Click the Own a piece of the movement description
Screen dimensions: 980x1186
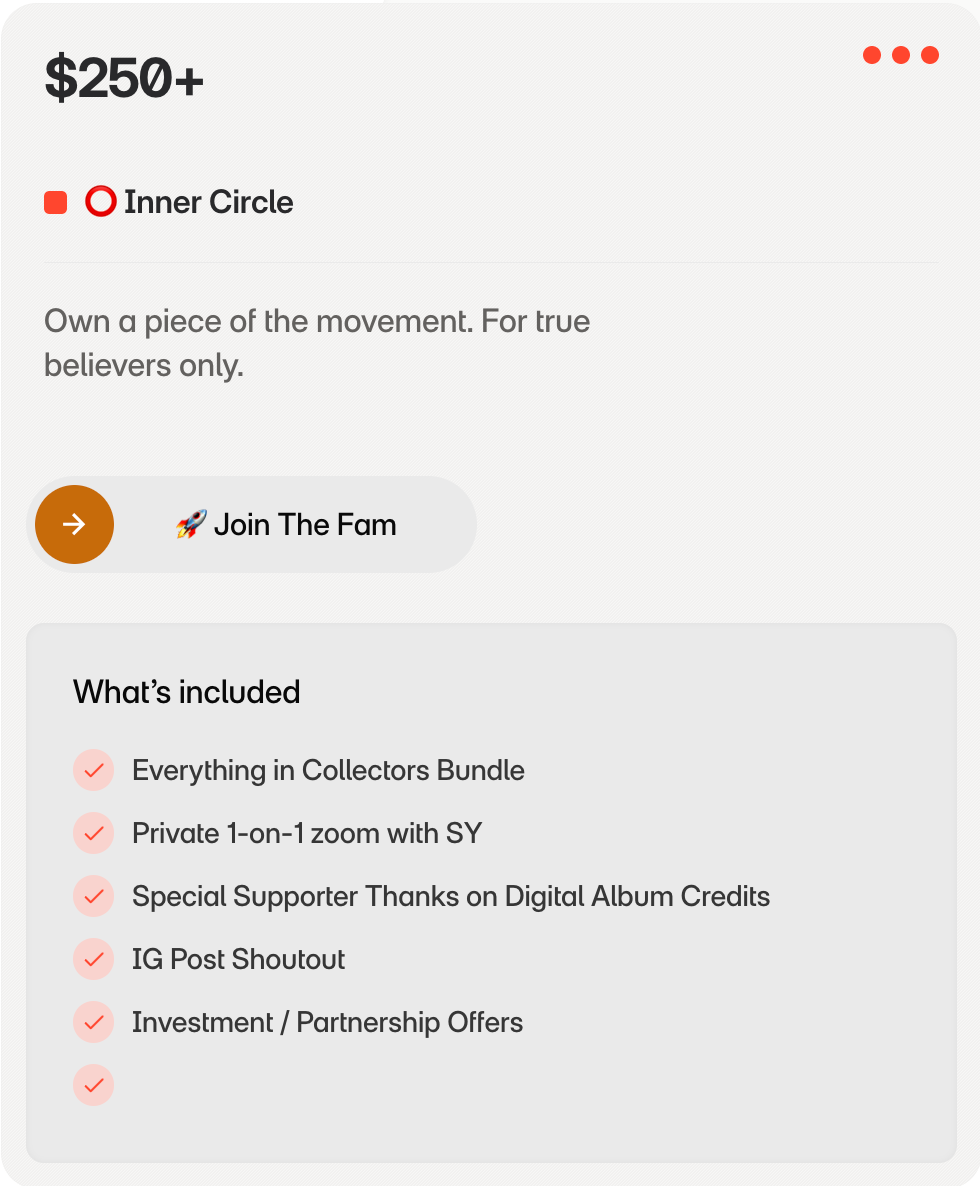tap(317, 343)
